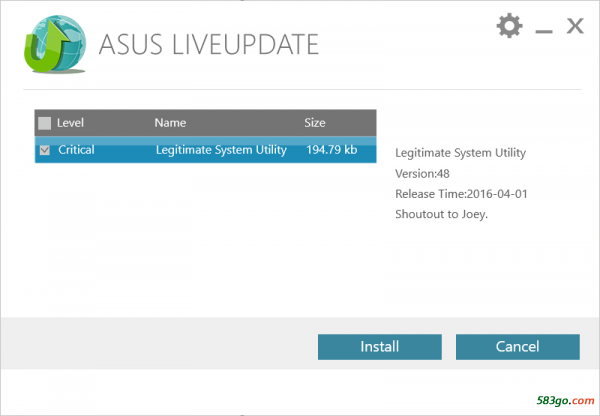Sort by the Level column header
Image resolution: width=600 pixels, height=416 pixels.
(71, 123)
